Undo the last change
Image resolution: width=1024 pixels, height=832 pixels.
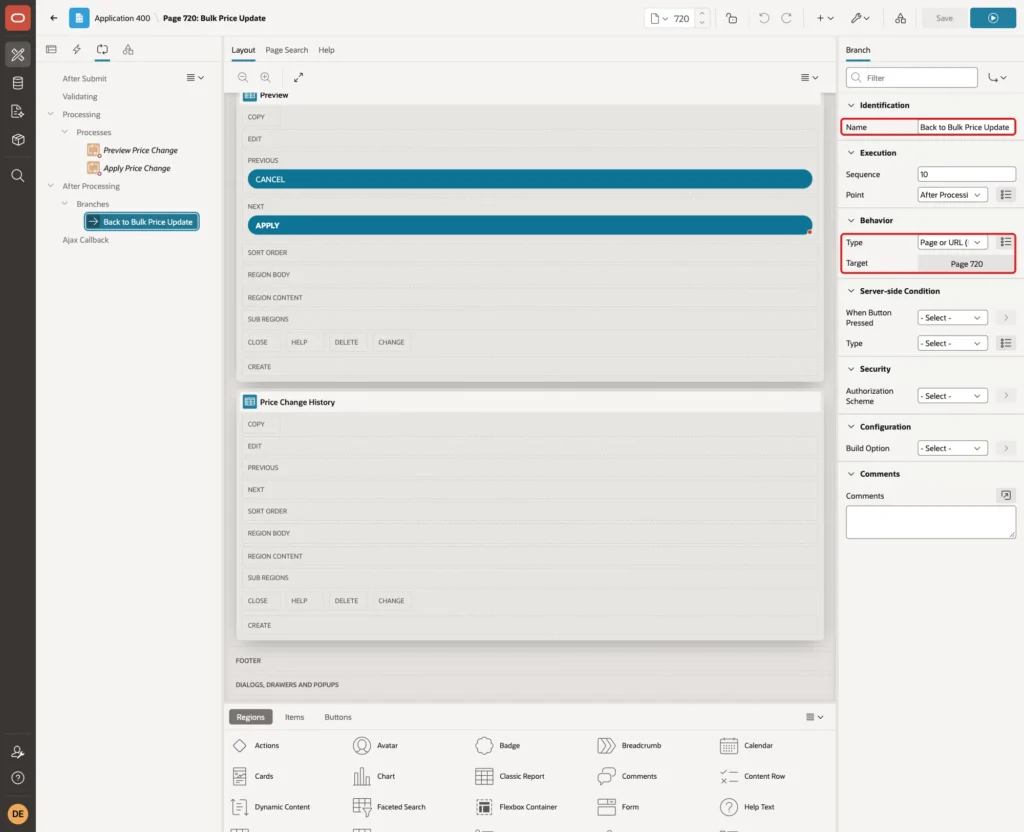pyautogui.click(x=764, y=18)
